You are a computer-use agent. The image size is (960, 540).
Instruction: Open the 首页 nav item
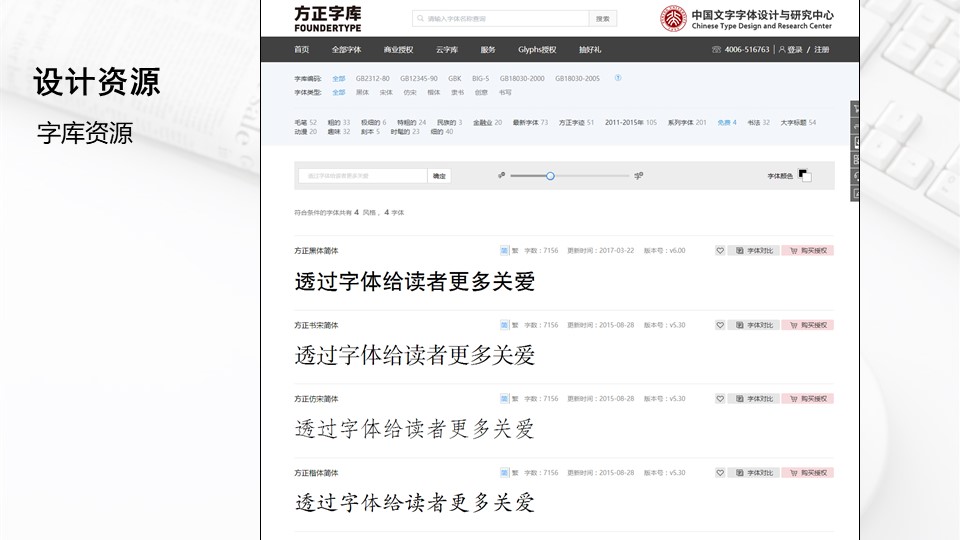click(302, 50)
